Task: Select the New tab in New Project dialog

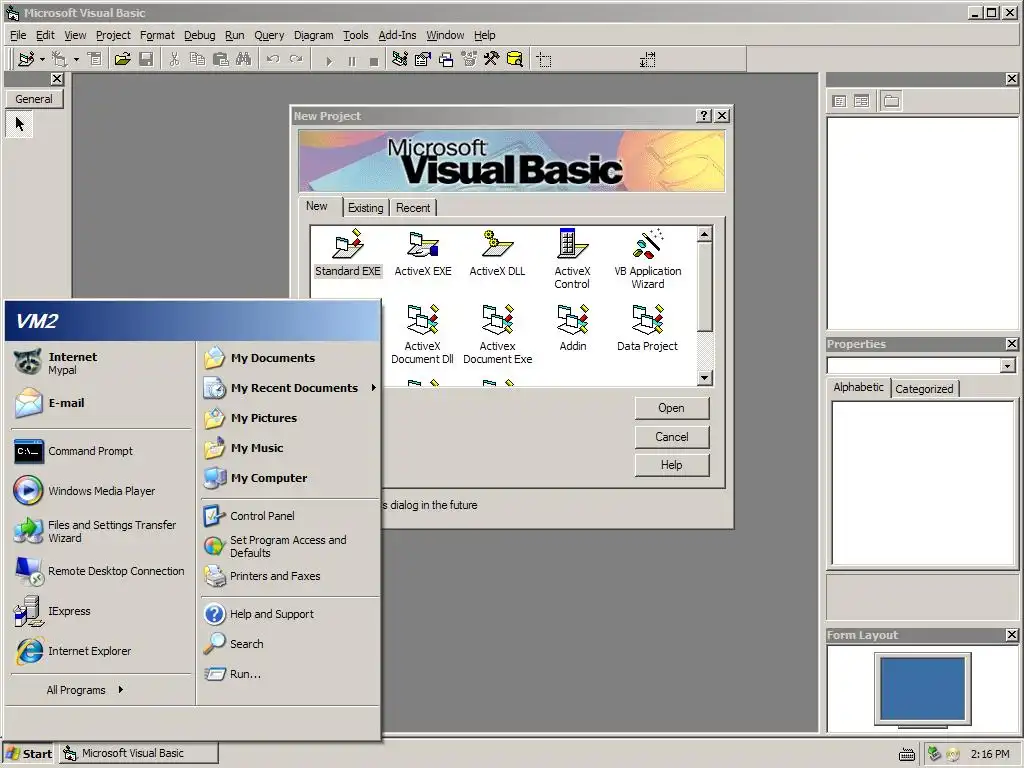Action: coord(317,206)
